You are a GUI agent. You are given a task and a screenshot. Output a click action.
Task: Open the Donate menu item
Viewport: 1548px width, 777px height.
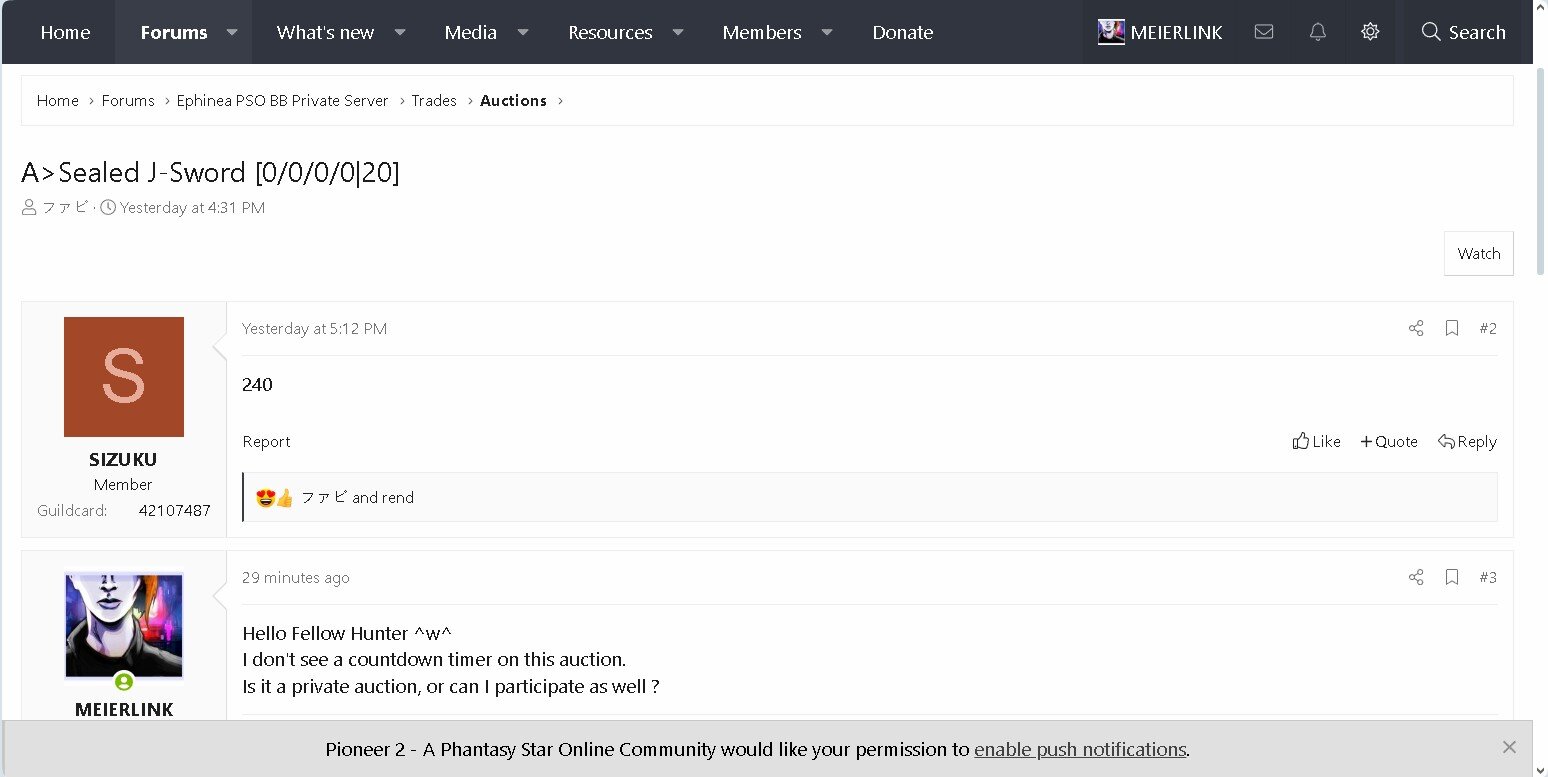(902, 32)
